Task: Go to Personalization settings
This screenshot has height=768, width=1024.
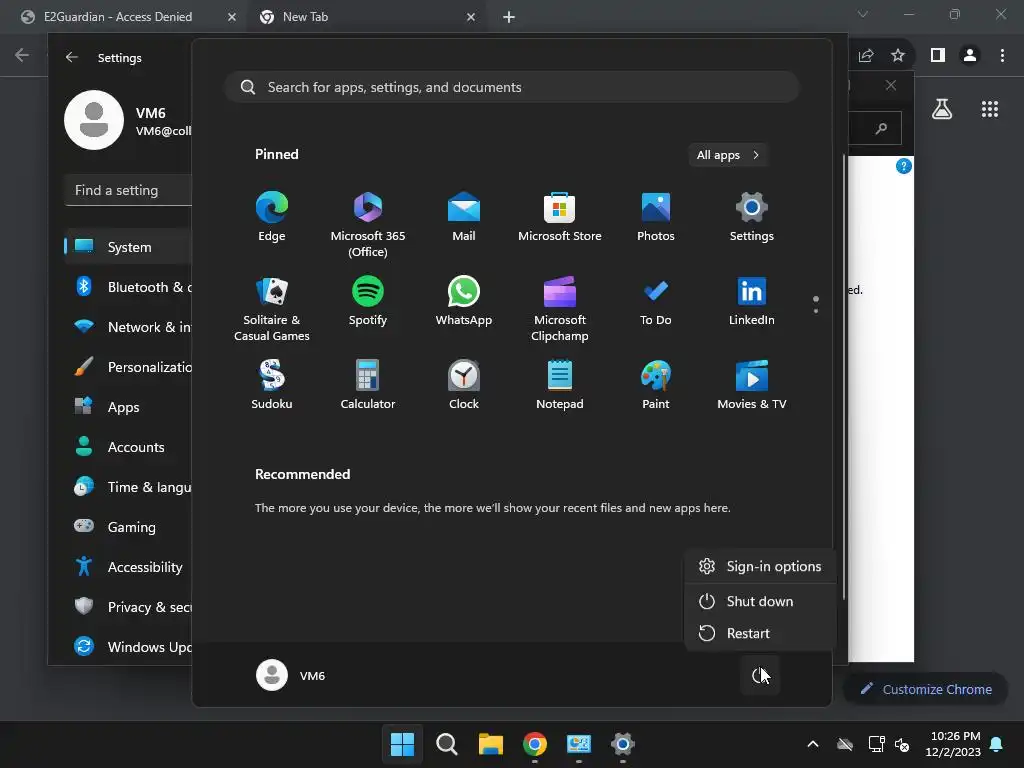Action: point(128,367)
